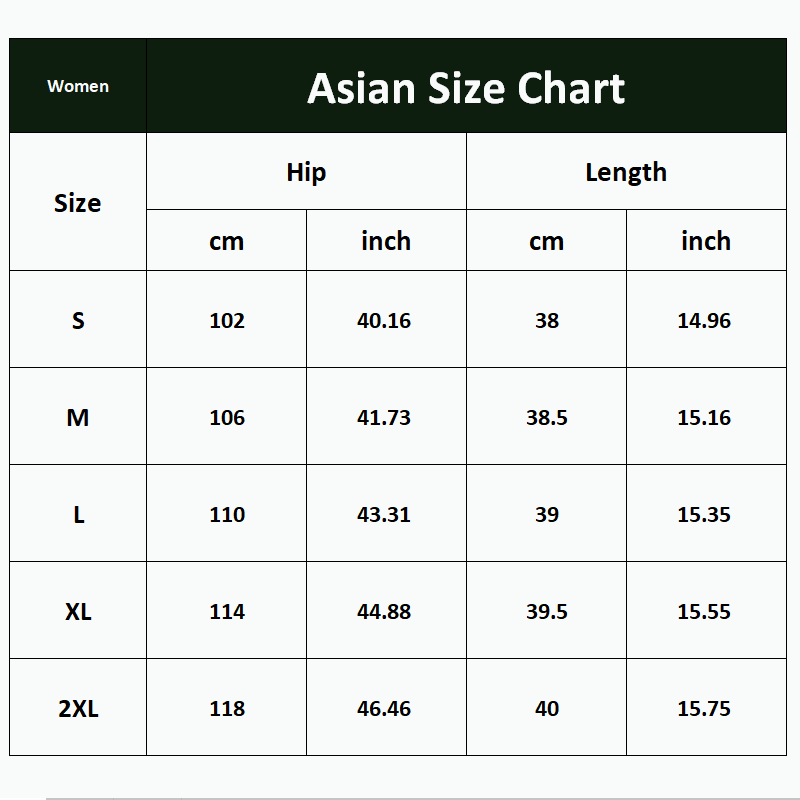Click the 41.73 hip inch cell
The image size is (800, 800).
[384, 418]
